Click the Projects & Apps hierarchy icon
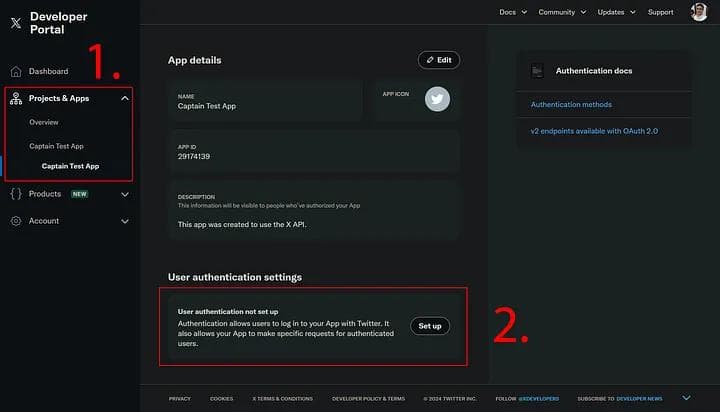The image size is (720, 412). pos(16,98)
